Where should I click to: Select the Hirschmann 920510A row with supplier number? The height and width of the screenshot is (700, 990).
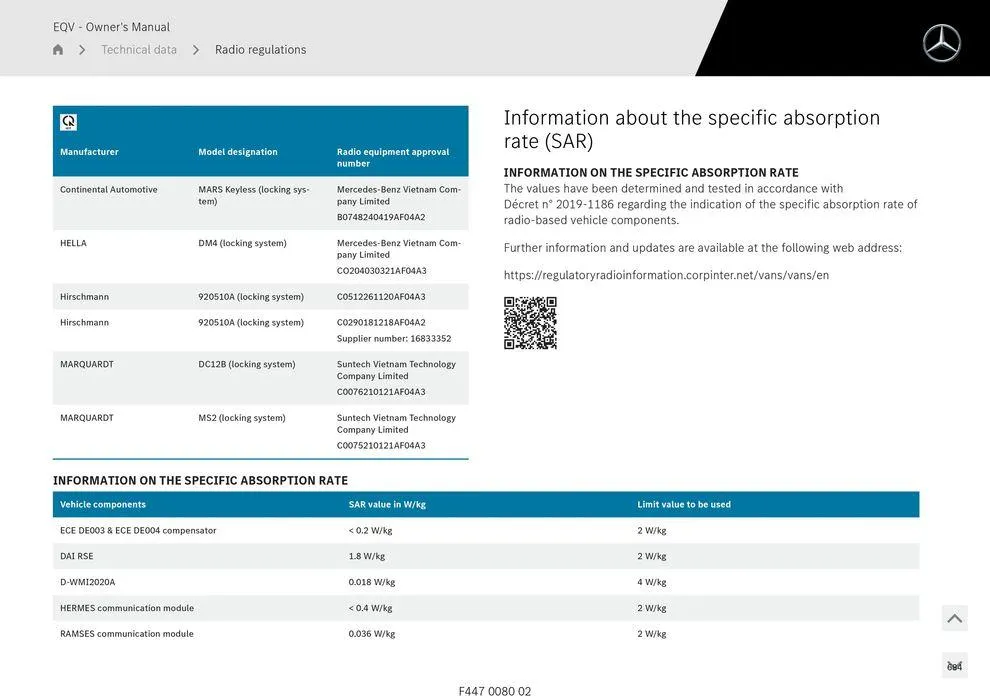click(260, 328)
